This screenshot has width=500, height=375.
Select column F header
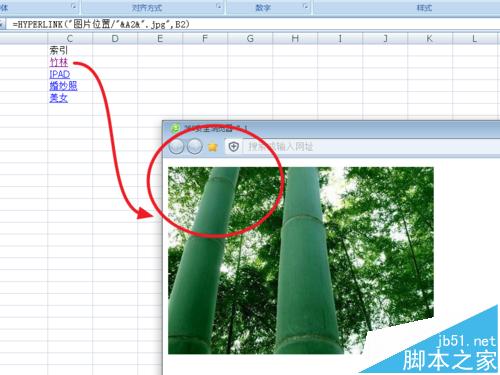point(205,39)
